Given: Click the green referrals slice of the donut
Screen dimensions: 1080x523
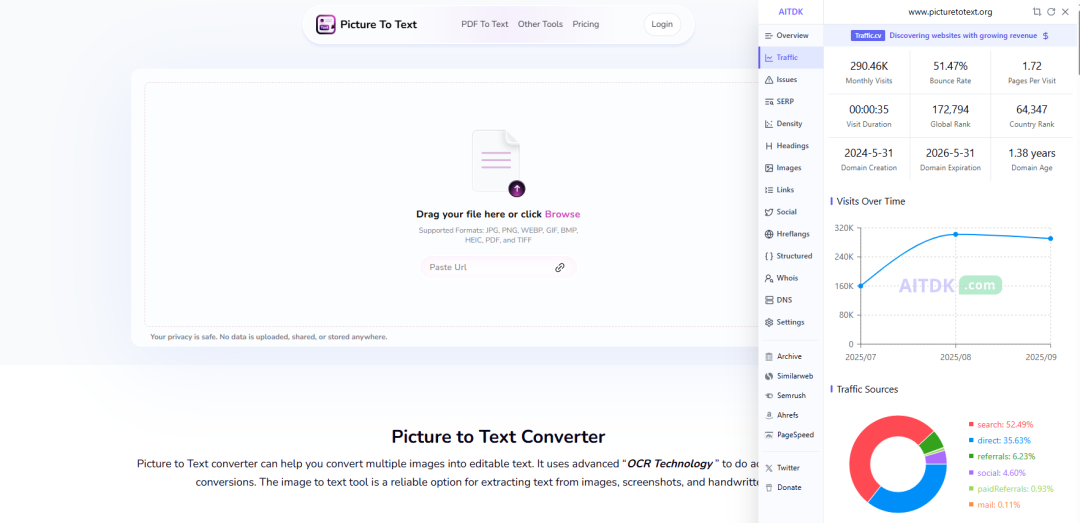Looking at the screenshot, I should (x=931, y=441).
